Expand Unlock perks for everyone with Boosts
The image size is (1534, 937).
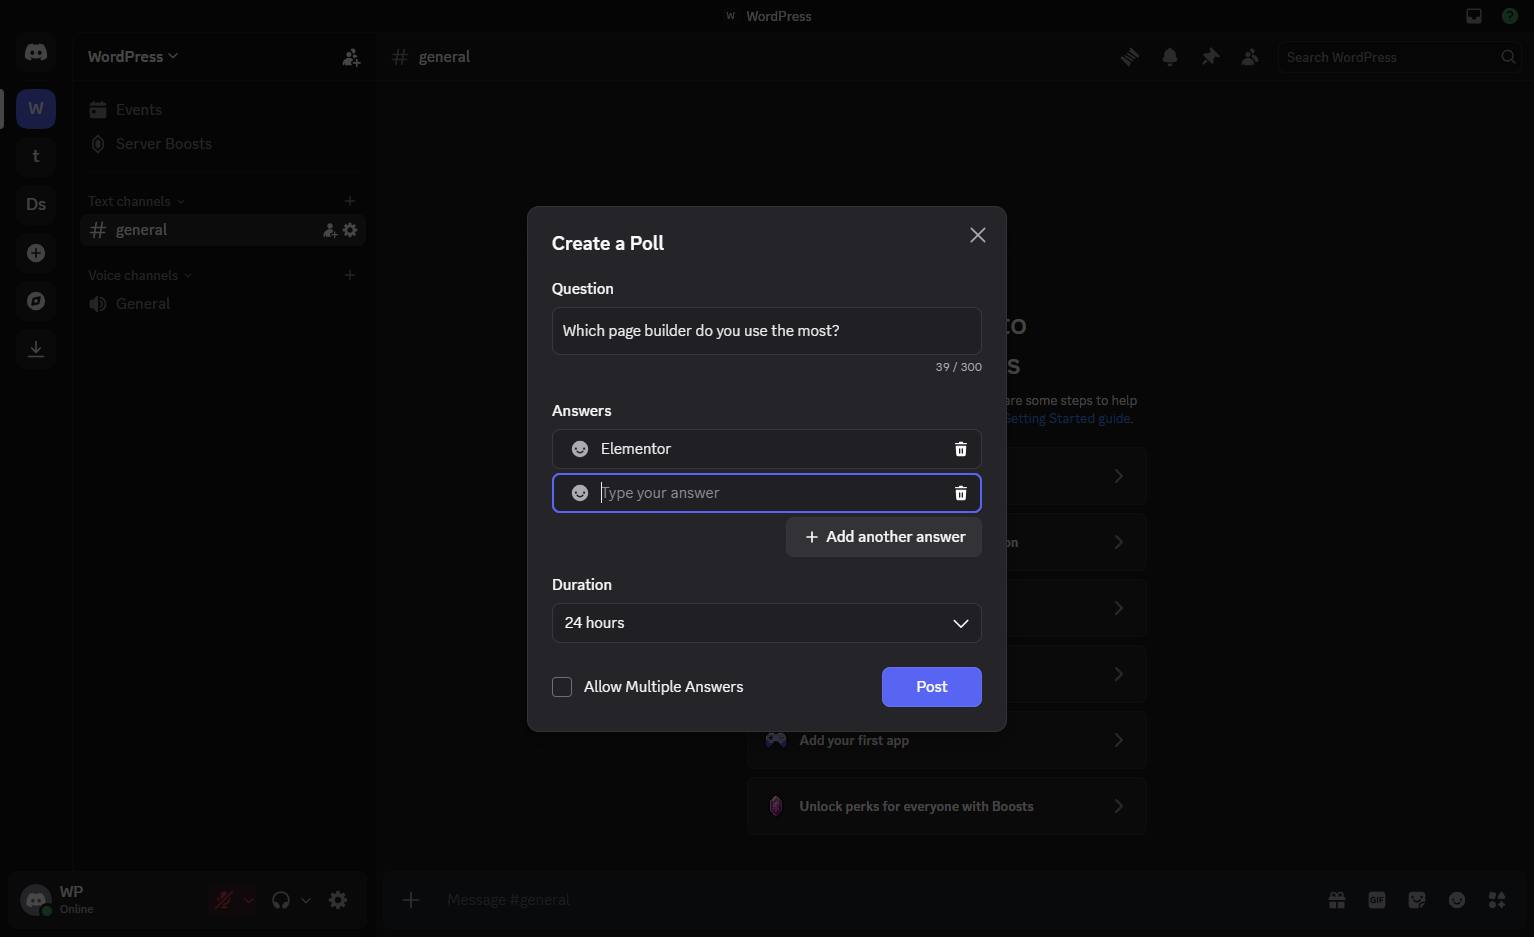947,806
